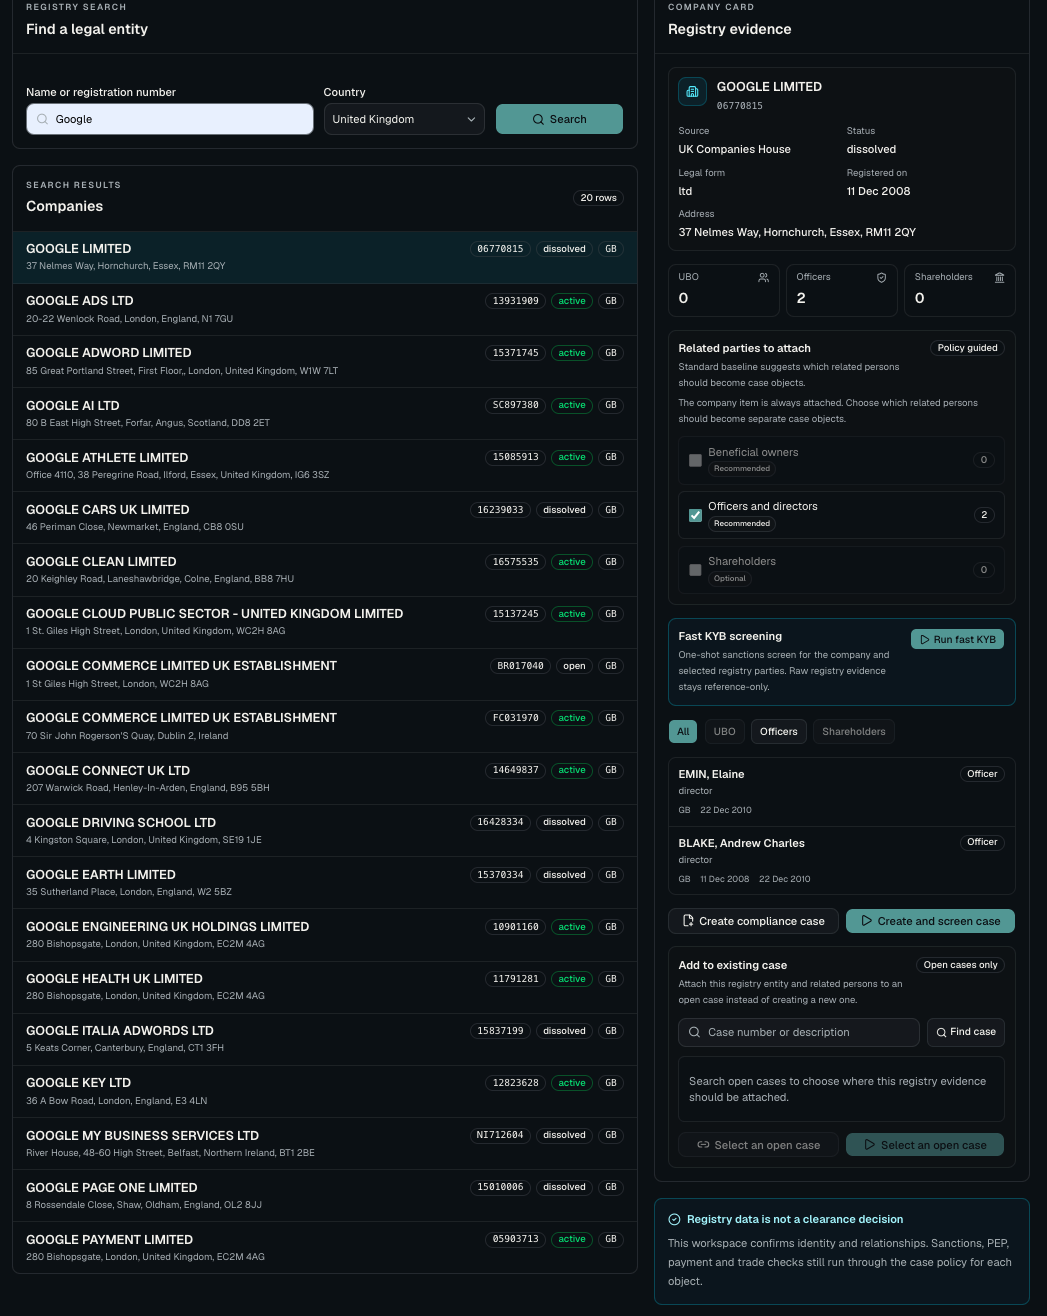Viewport: 1047px width, 1316px height.
Task: Select GOOGLE DRIVING SCHOOL LTD result
Action: click(325, 831)
